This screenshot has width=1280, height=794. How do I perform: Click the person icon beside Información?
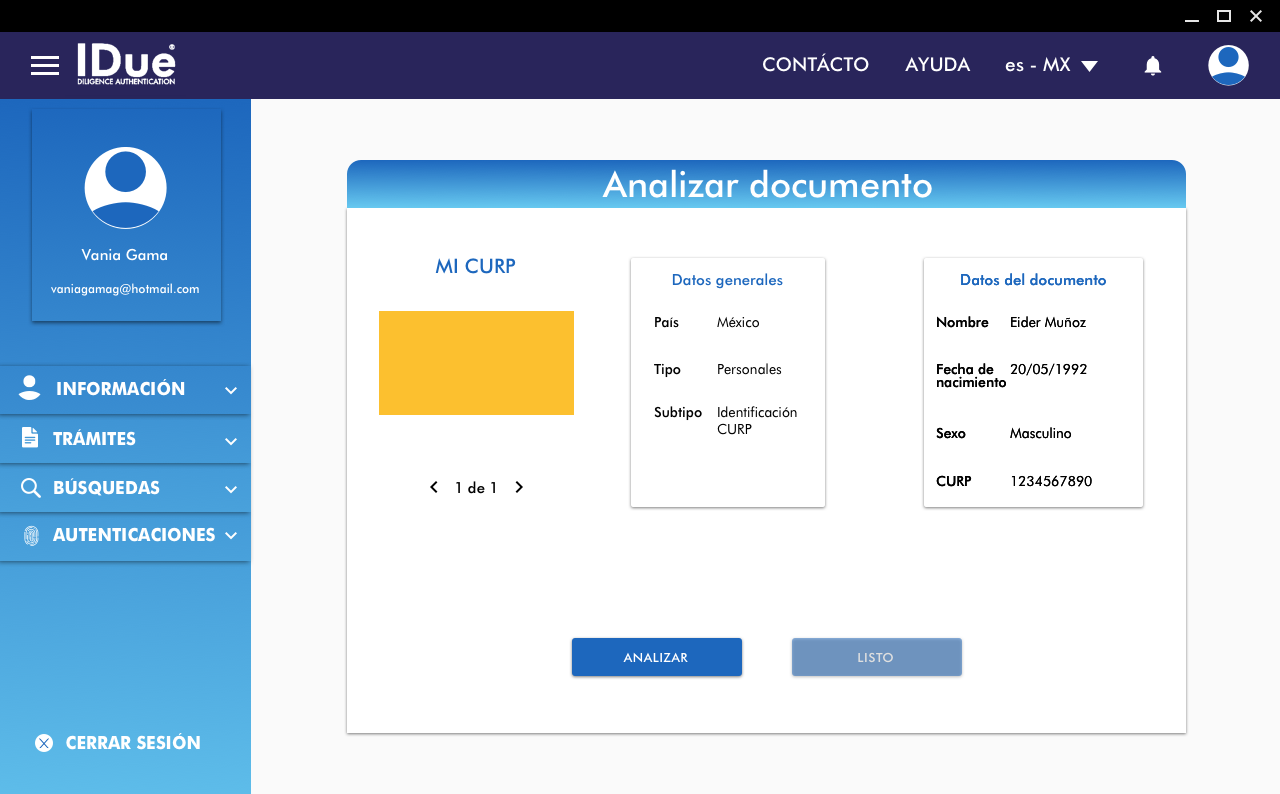(x=30, y=389)
